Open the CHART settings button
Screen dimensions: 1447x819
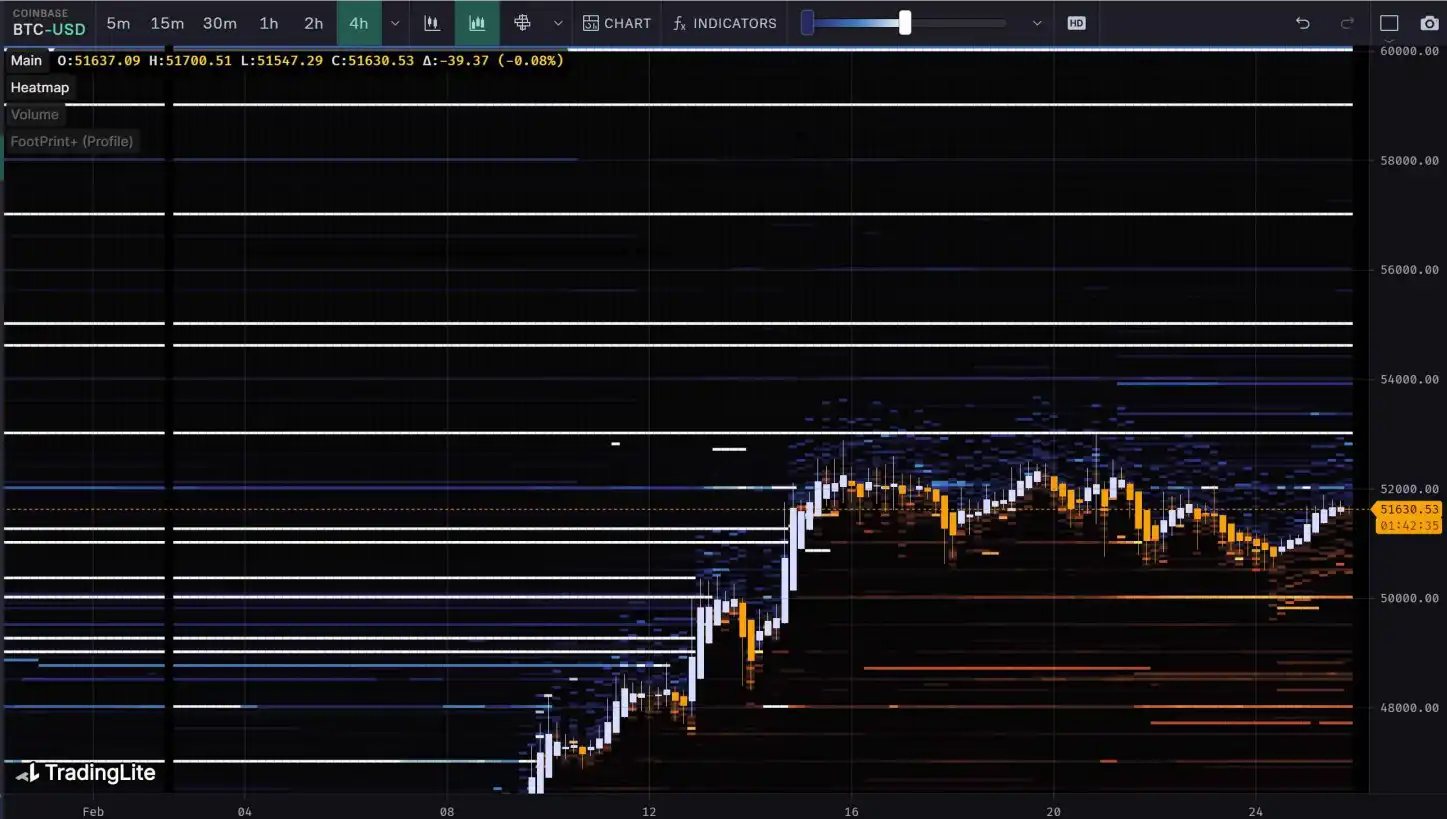click(x=617, y=23)
